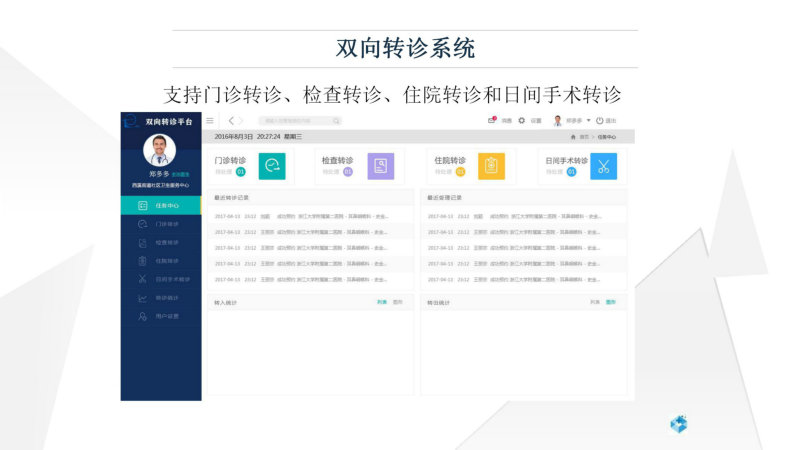Click the magnifier icon in search box
The width and height of the screenshot is (800, 450).
coord(336,121)
